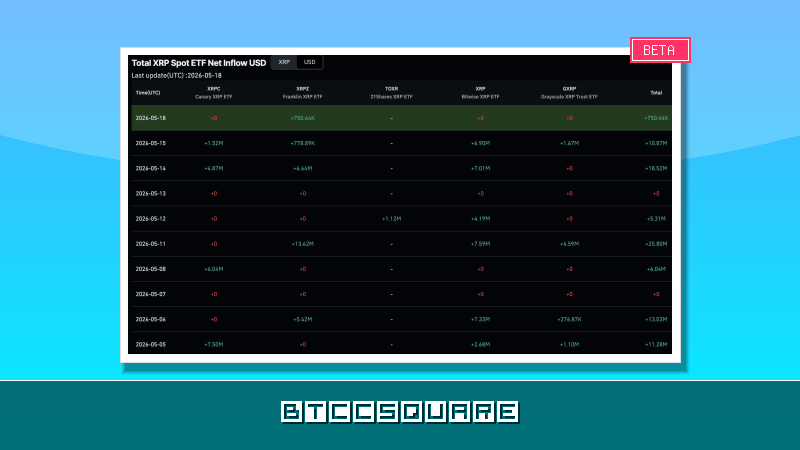The width and height of the screenshot is (800, 450).
Task: Click the XRP Bitwise XRP ETF header
Action: (x=480, y=93)
